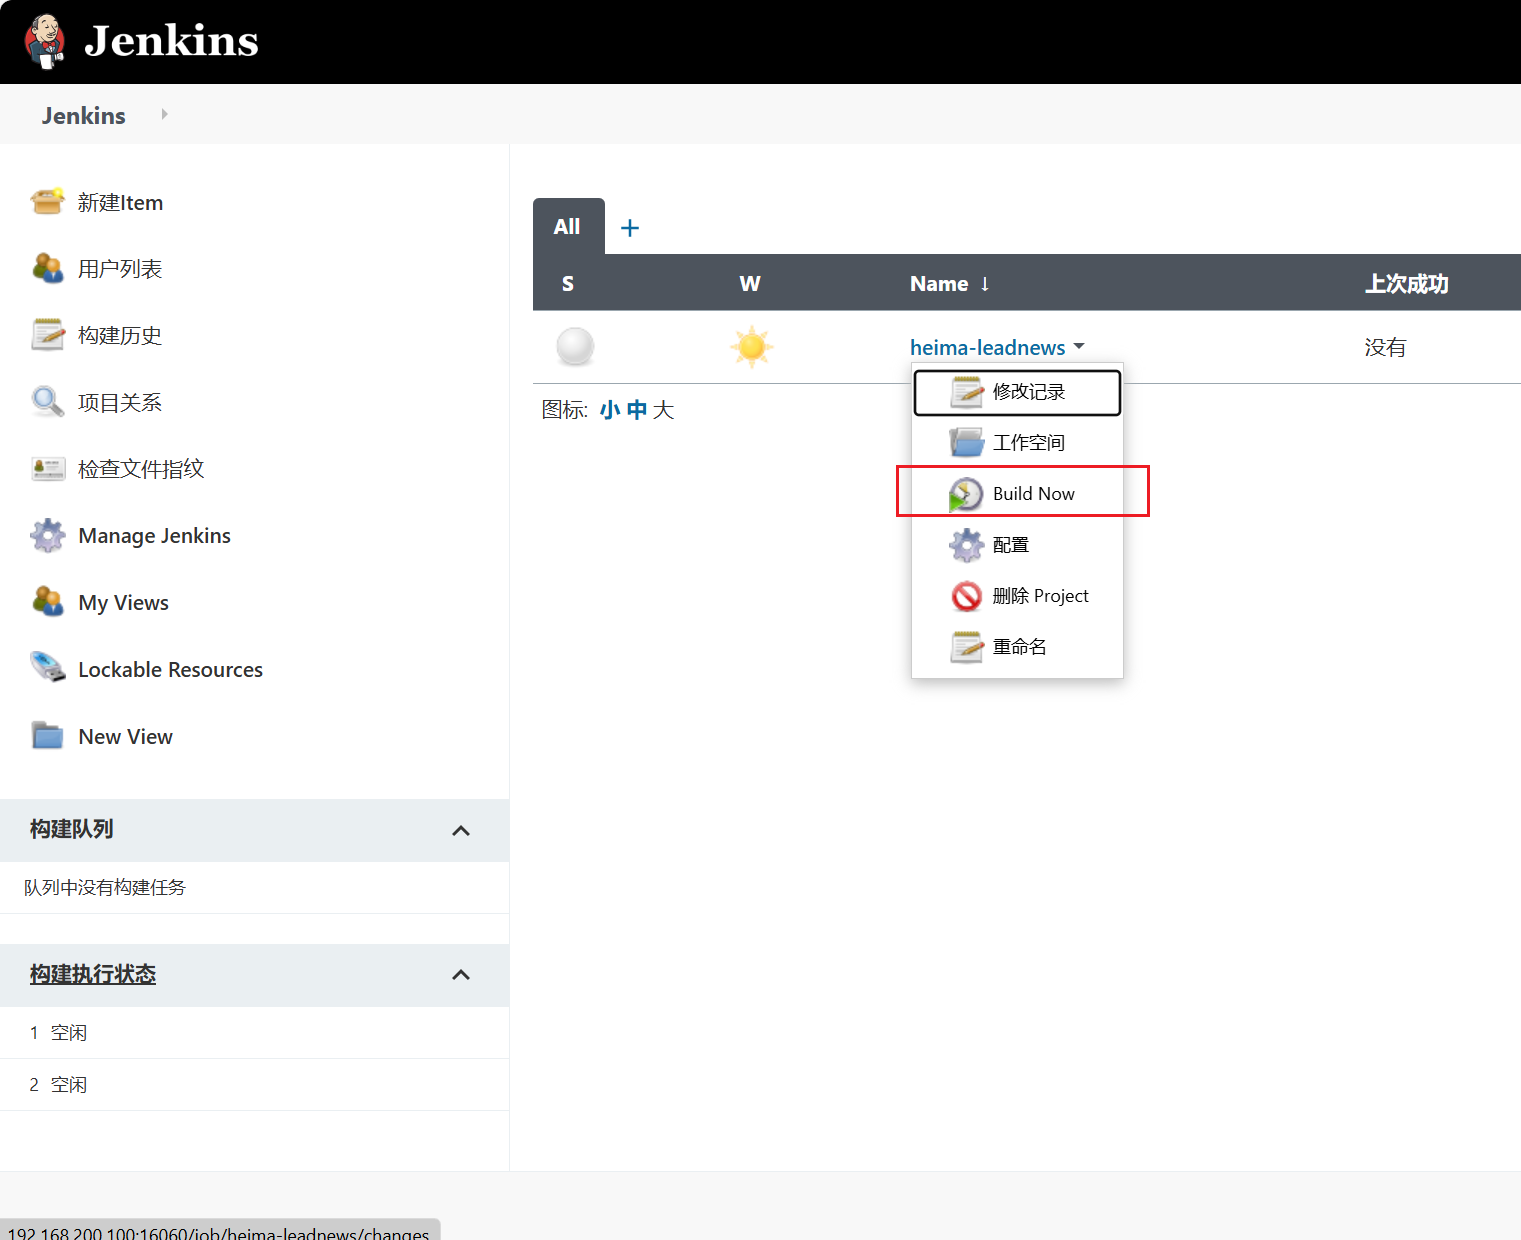Click the 重命名 notepad icon in menu
This screenshot has width=1521, height=1240.
click(967, 647)
